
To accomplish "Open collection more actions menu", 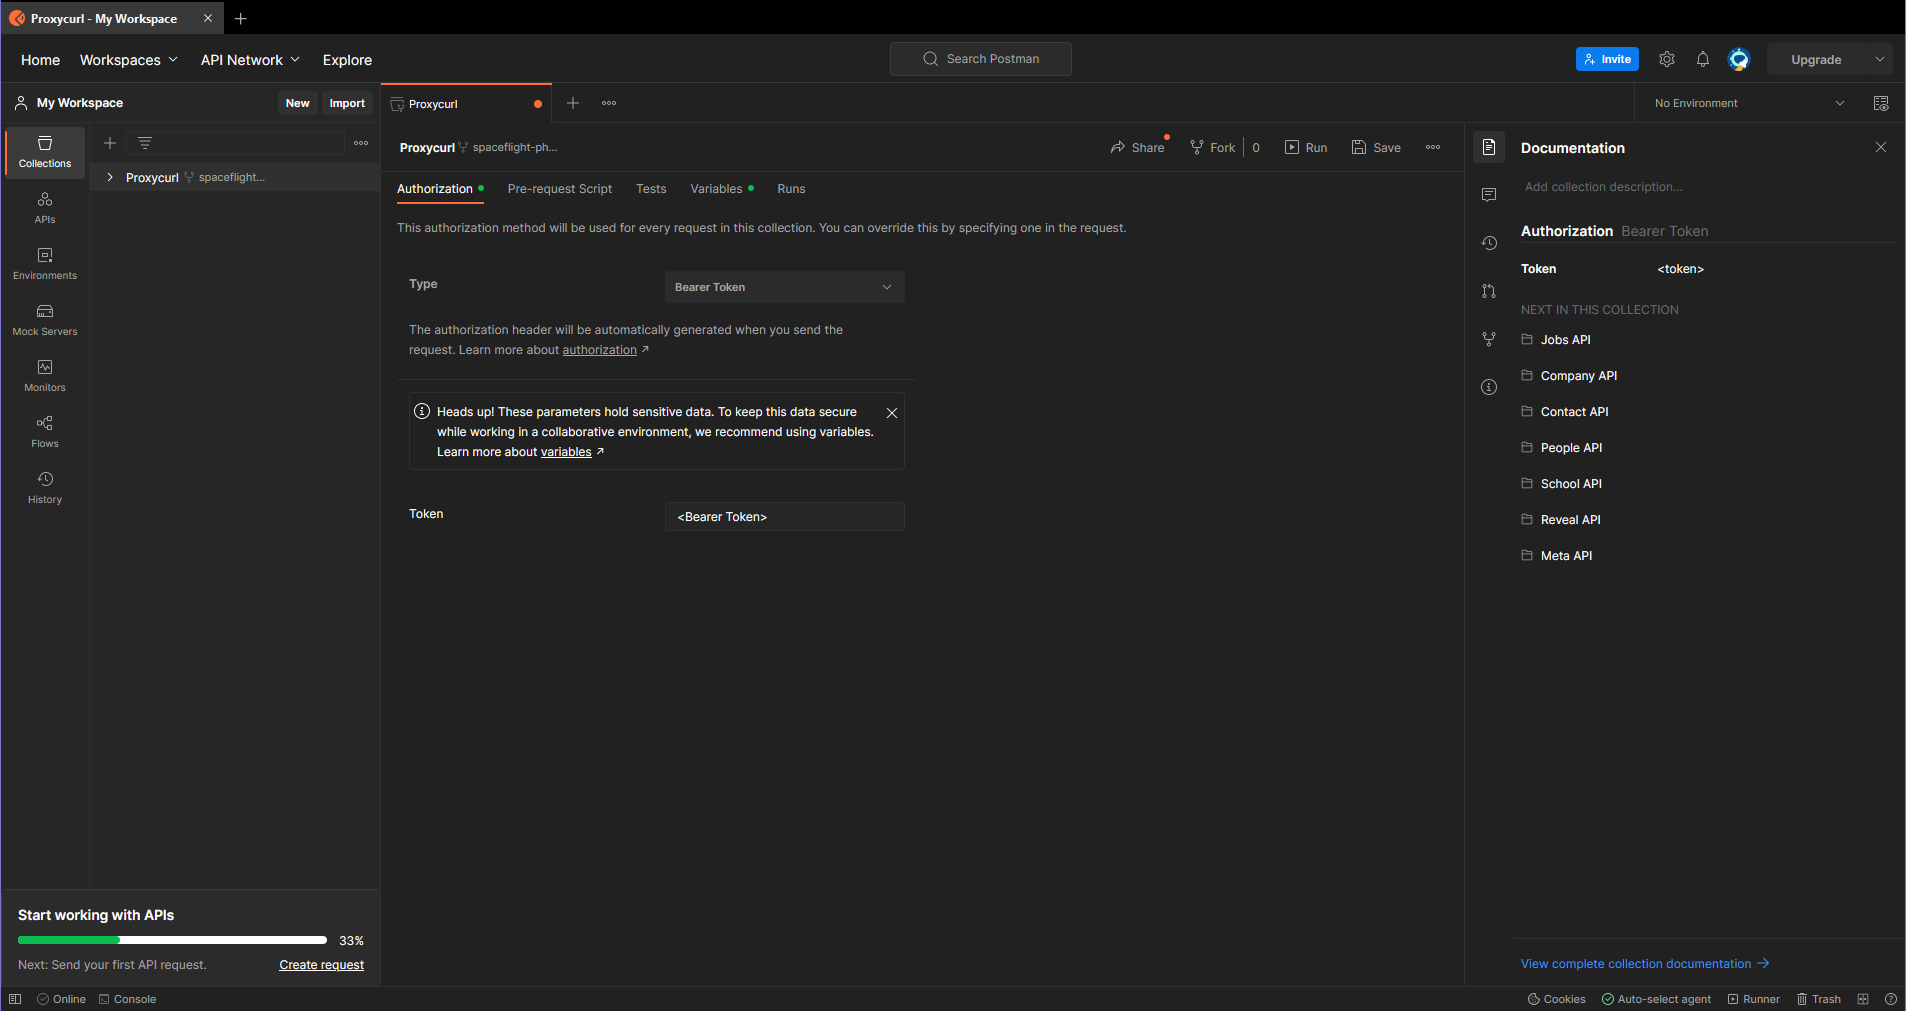I will tap(1433, 147).
